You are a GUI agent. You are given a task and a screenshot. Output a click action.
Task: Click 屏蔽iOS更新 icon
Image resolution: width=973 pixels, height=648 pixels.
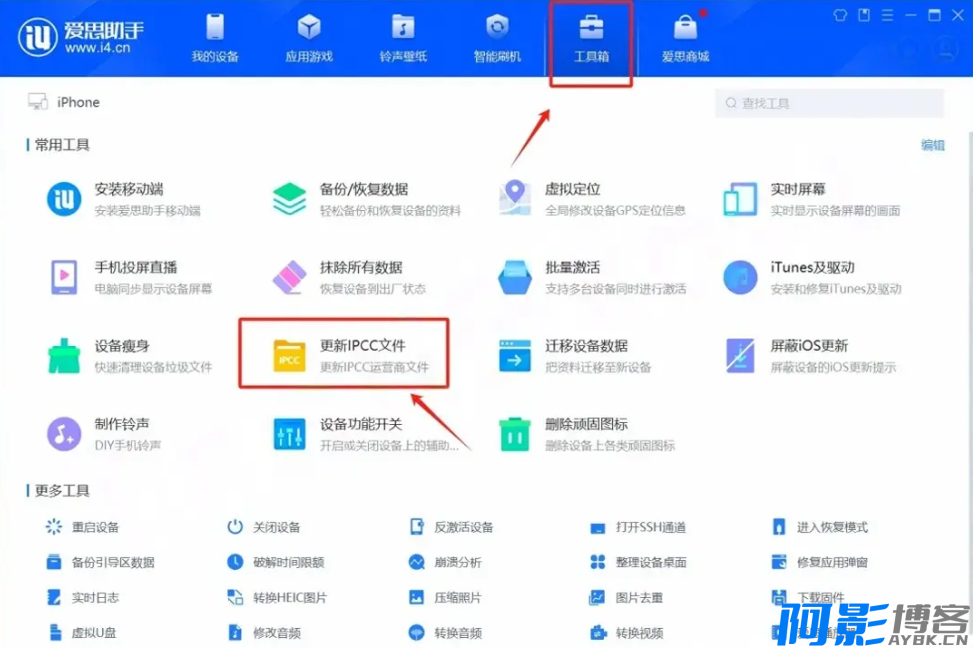coord(740,356)
